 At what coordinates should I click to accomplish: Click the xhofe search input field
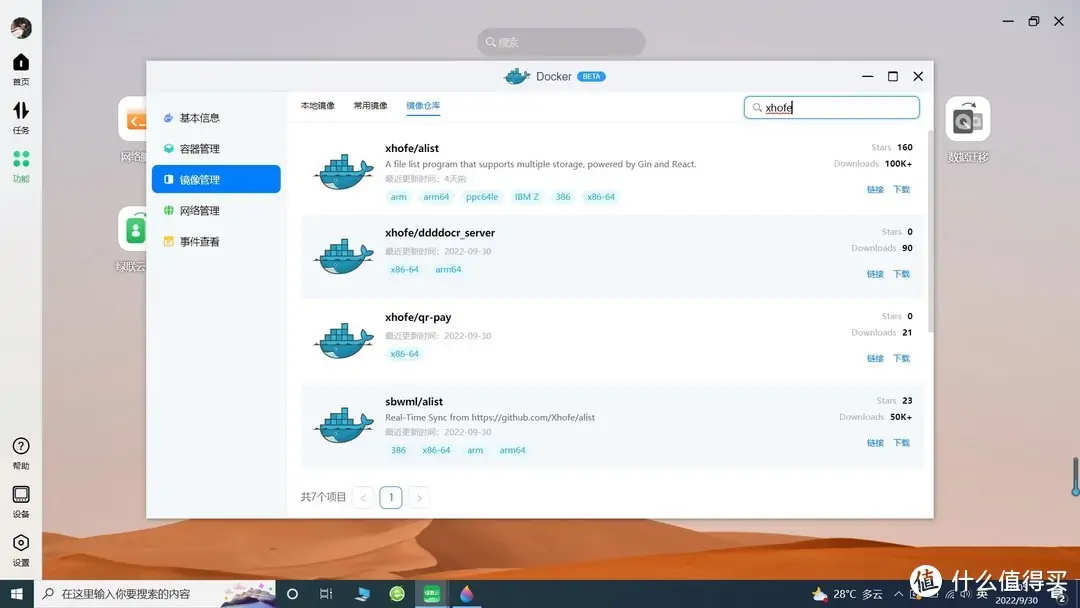click(830, 107)
